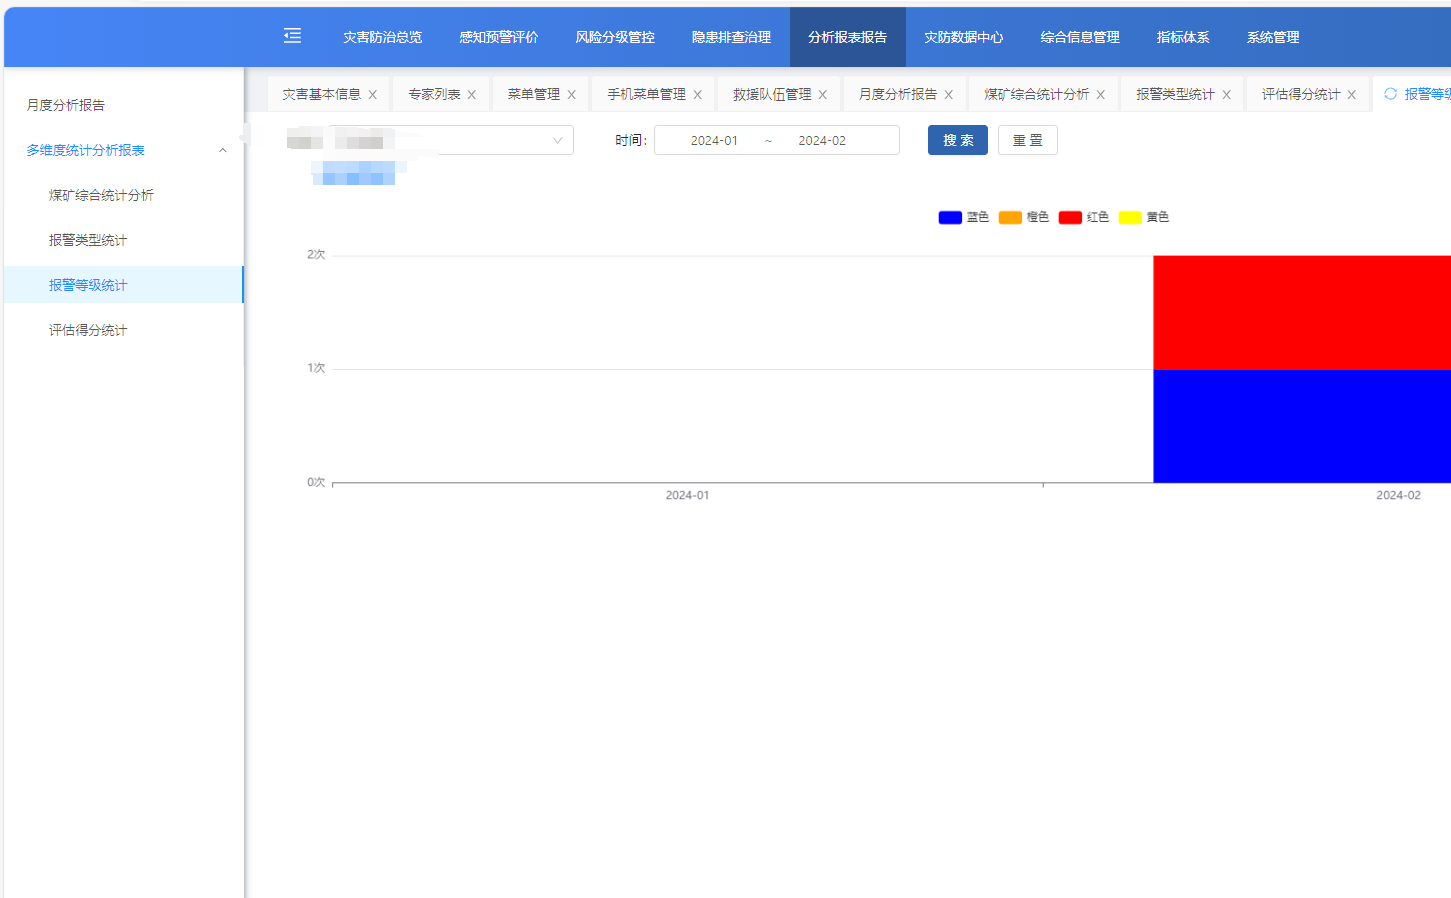Toggle the 橙色 legend swatch

point(1010,217)
